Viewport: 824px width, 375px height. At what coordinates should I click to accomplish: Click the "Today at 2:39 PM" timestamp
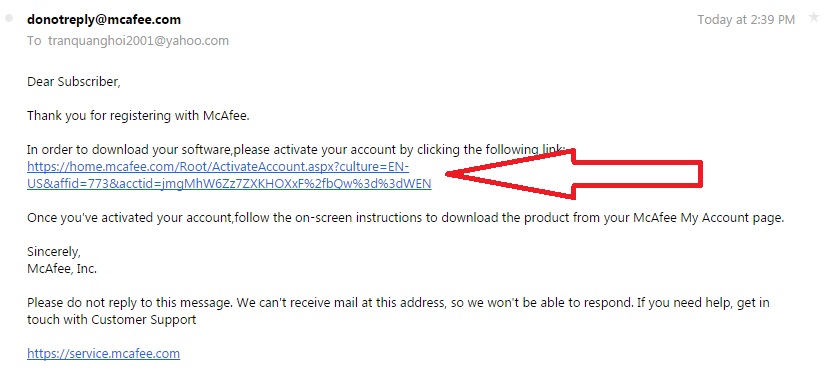[746, 20]
